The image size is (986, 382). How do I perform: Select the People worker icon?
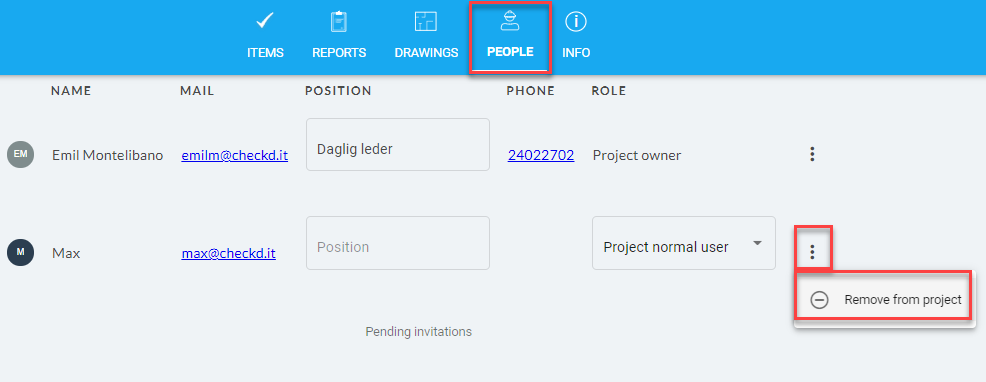pos(510,21)
